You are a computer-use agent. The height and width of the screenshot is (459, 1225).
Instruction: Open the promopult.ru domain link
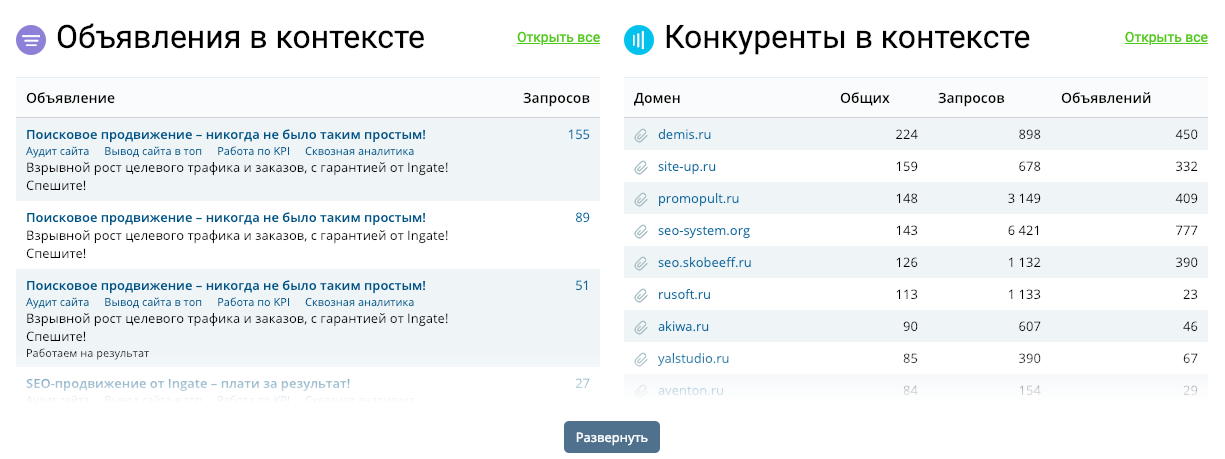point(698,199)
